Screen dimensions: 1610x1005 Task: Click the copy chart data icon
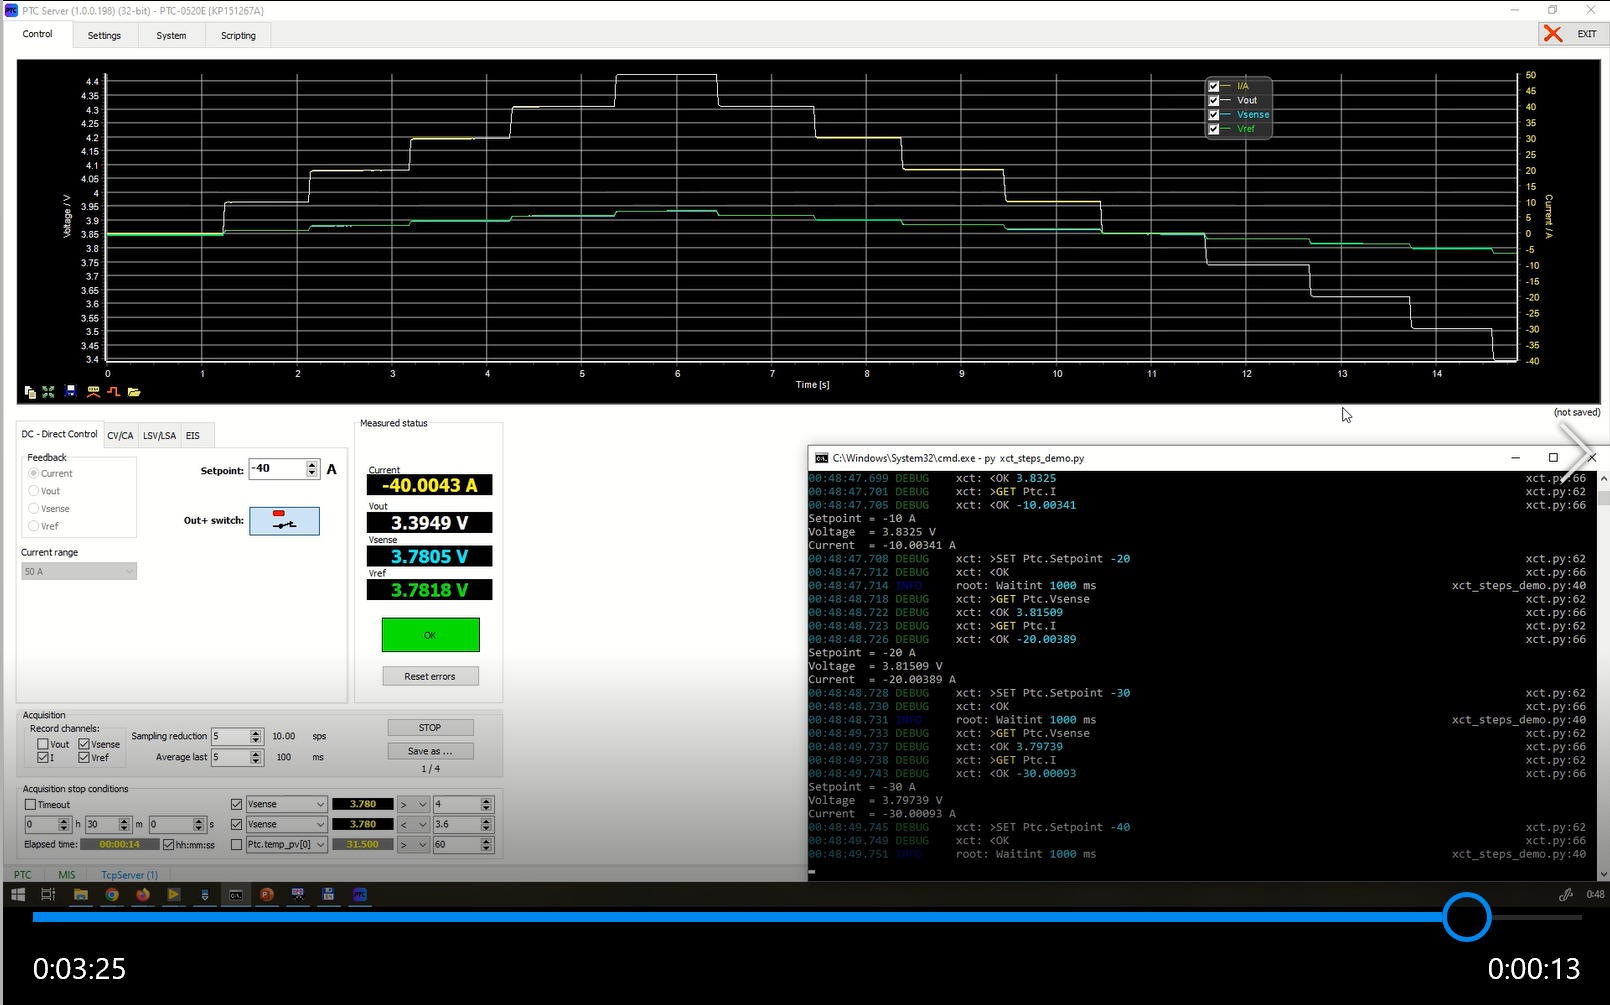[30, 392]
